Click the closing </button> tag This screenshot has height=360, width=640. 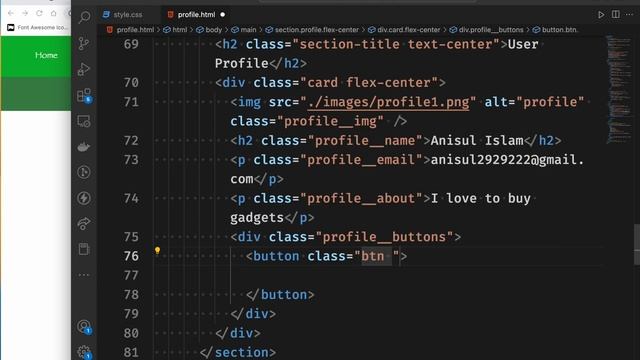point(280,295)
